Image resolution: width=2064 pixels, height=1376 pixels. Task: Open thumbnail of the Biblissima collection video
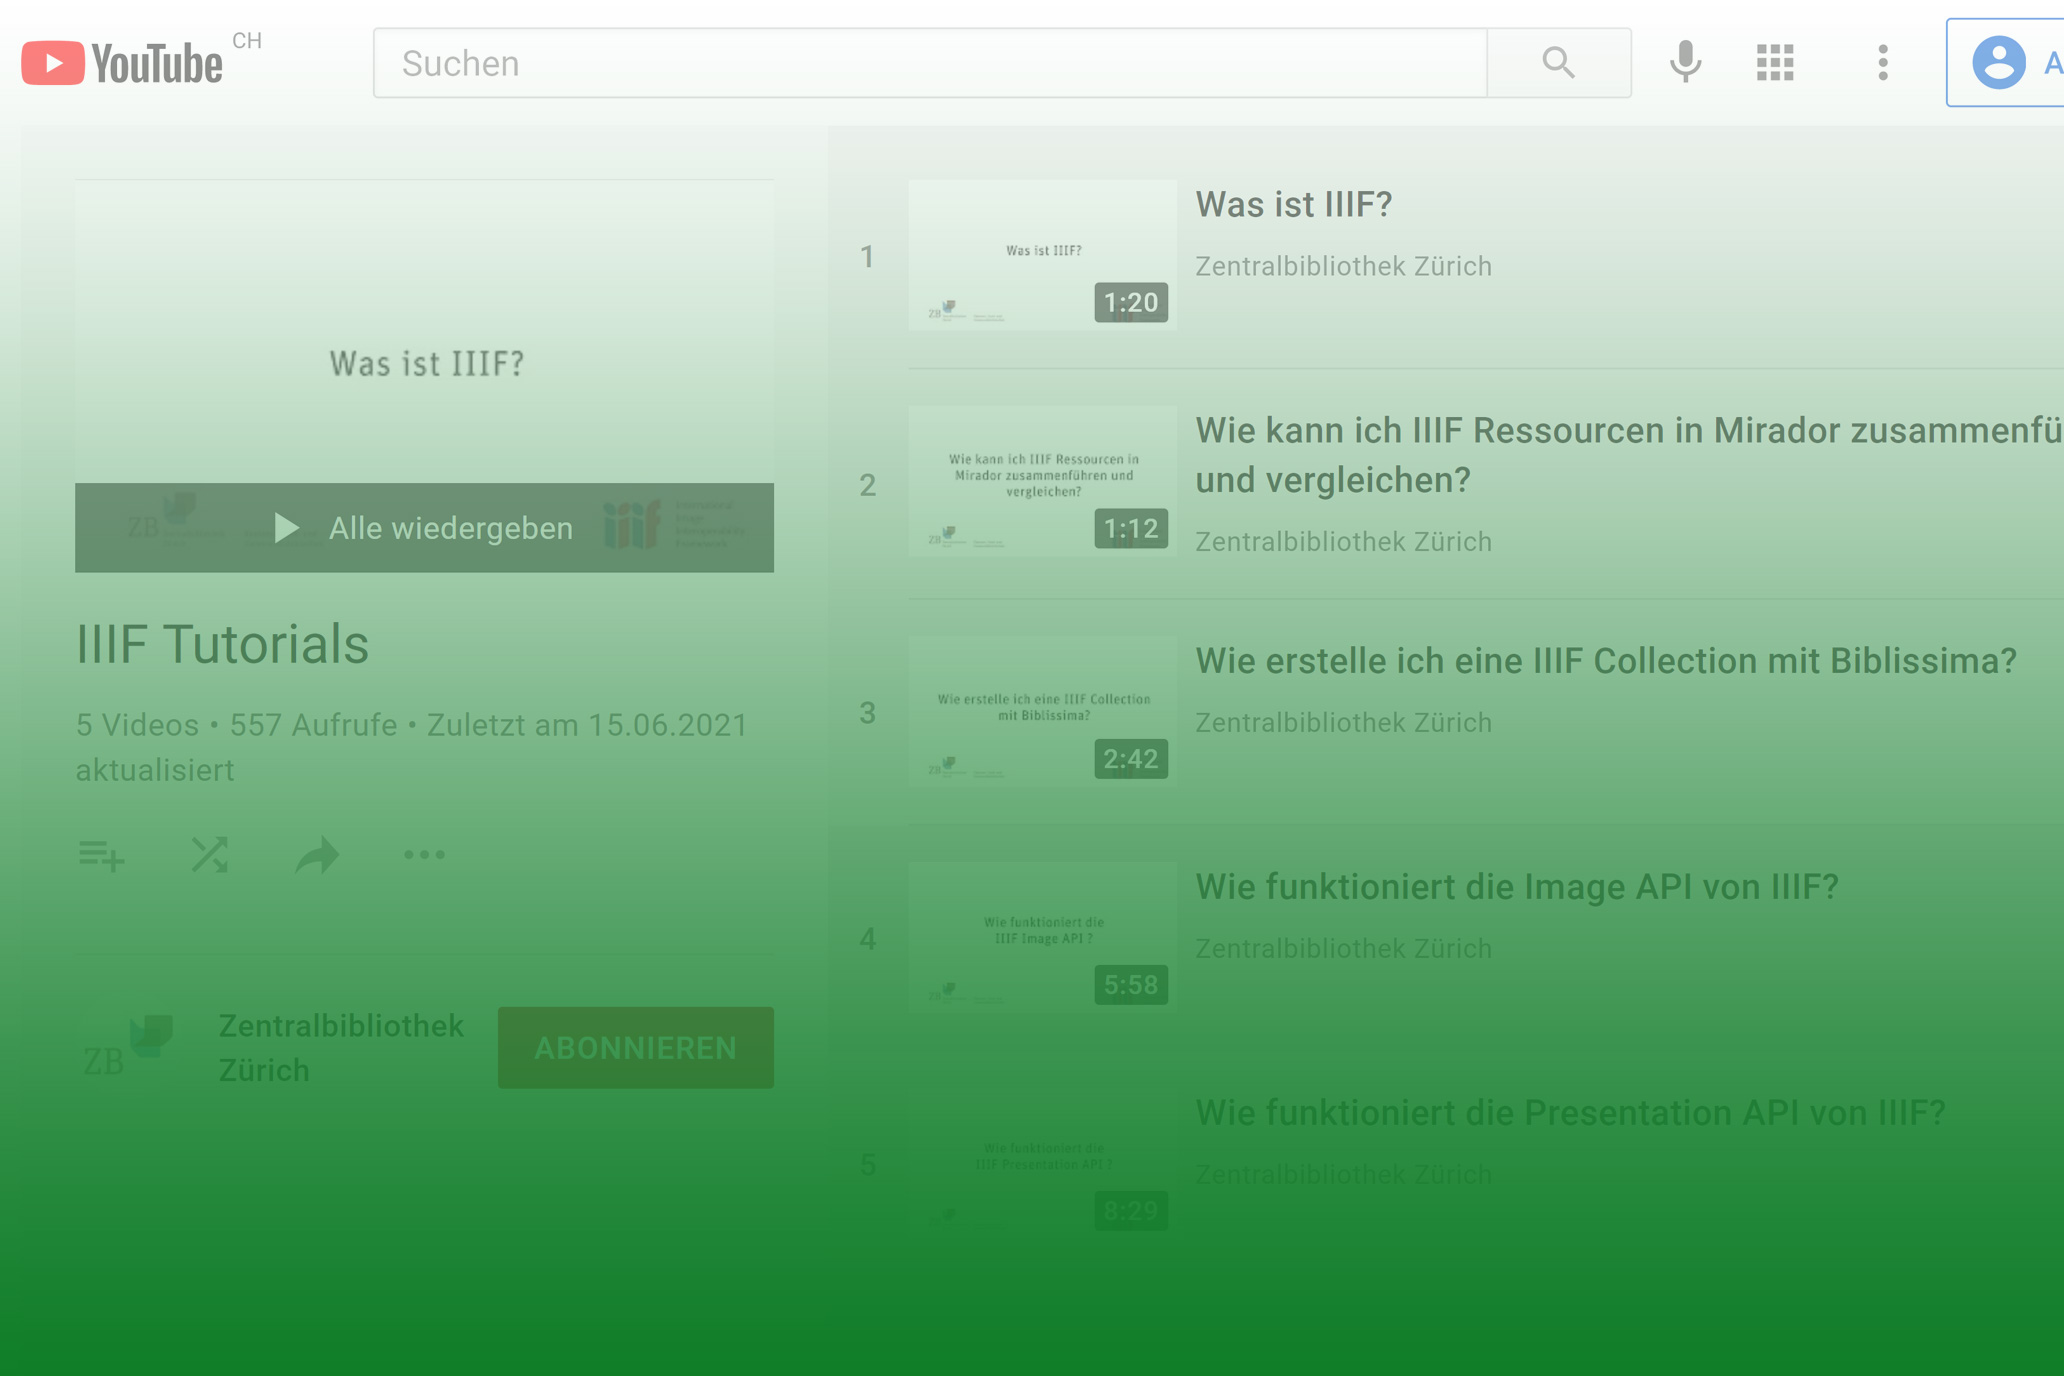1042,711
